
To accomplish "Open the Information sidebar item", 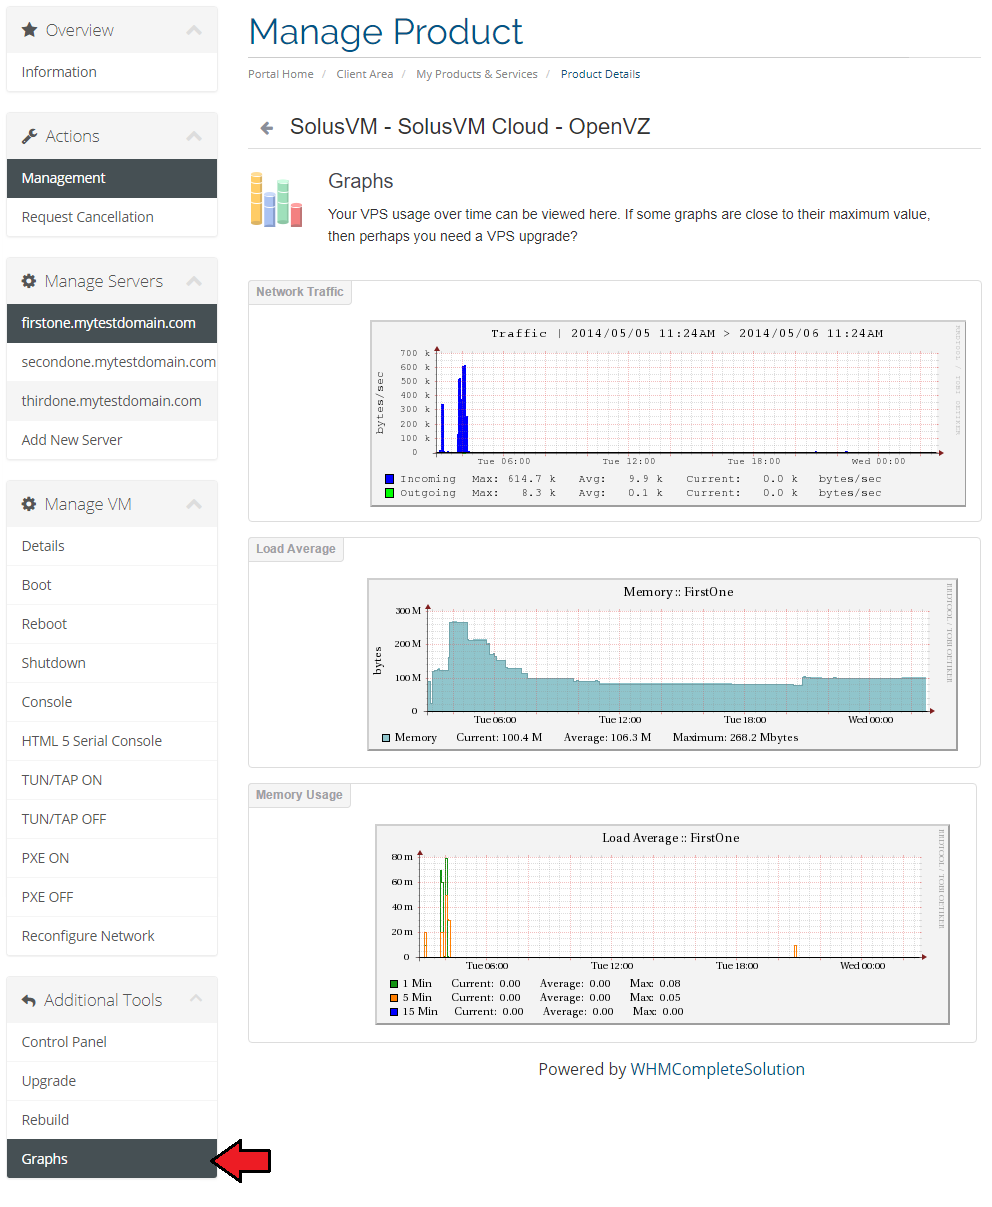I will pos(112,72).
